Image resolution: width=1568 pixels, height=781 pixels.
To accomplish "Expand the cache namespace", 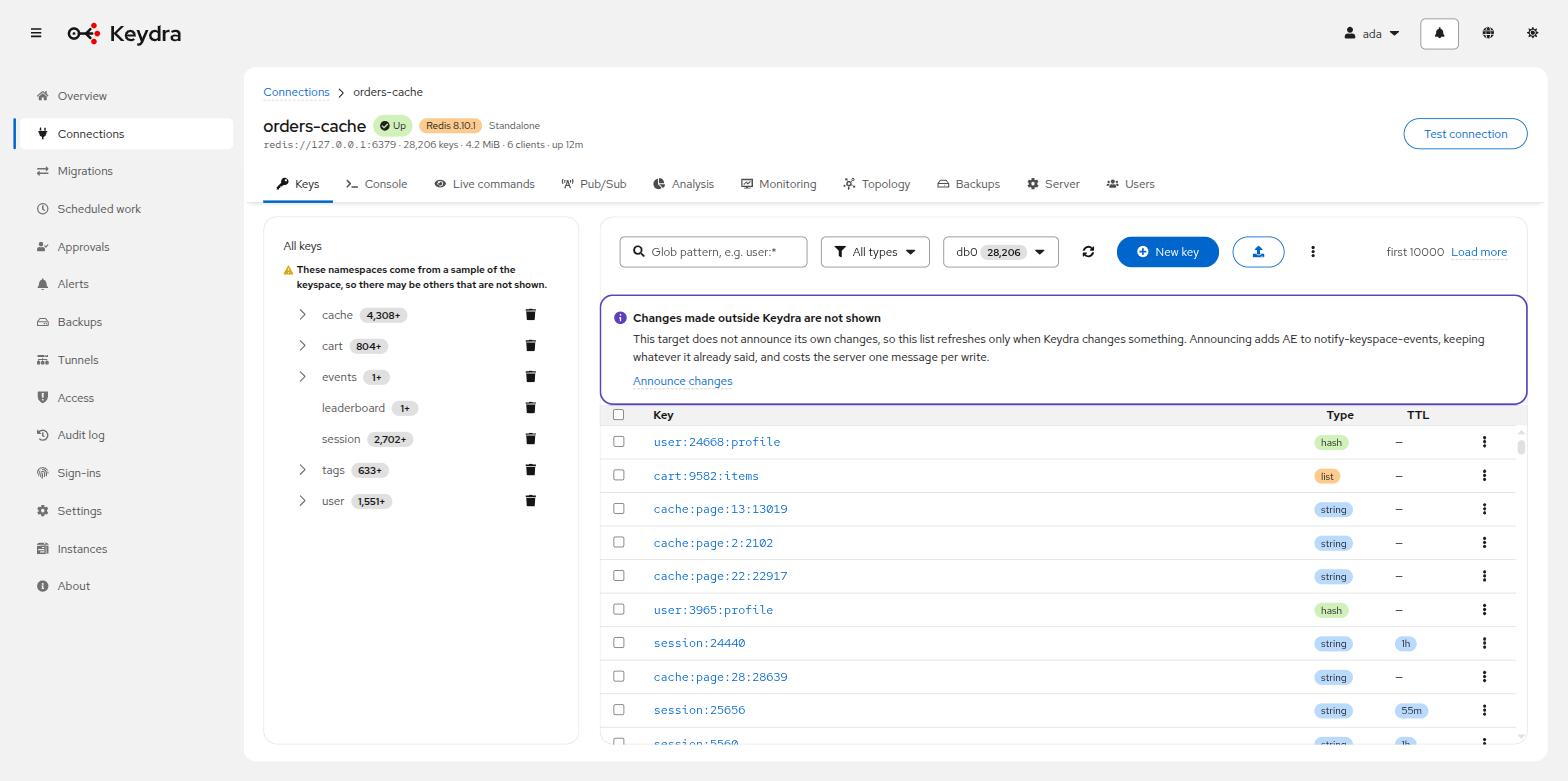I will pos(302,315).
